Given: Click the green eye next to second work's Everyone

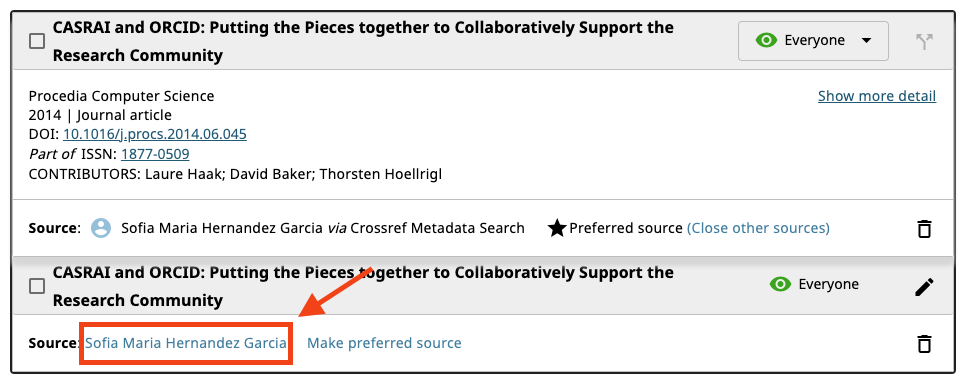Looking at the screenshot, I should (780, 284).
